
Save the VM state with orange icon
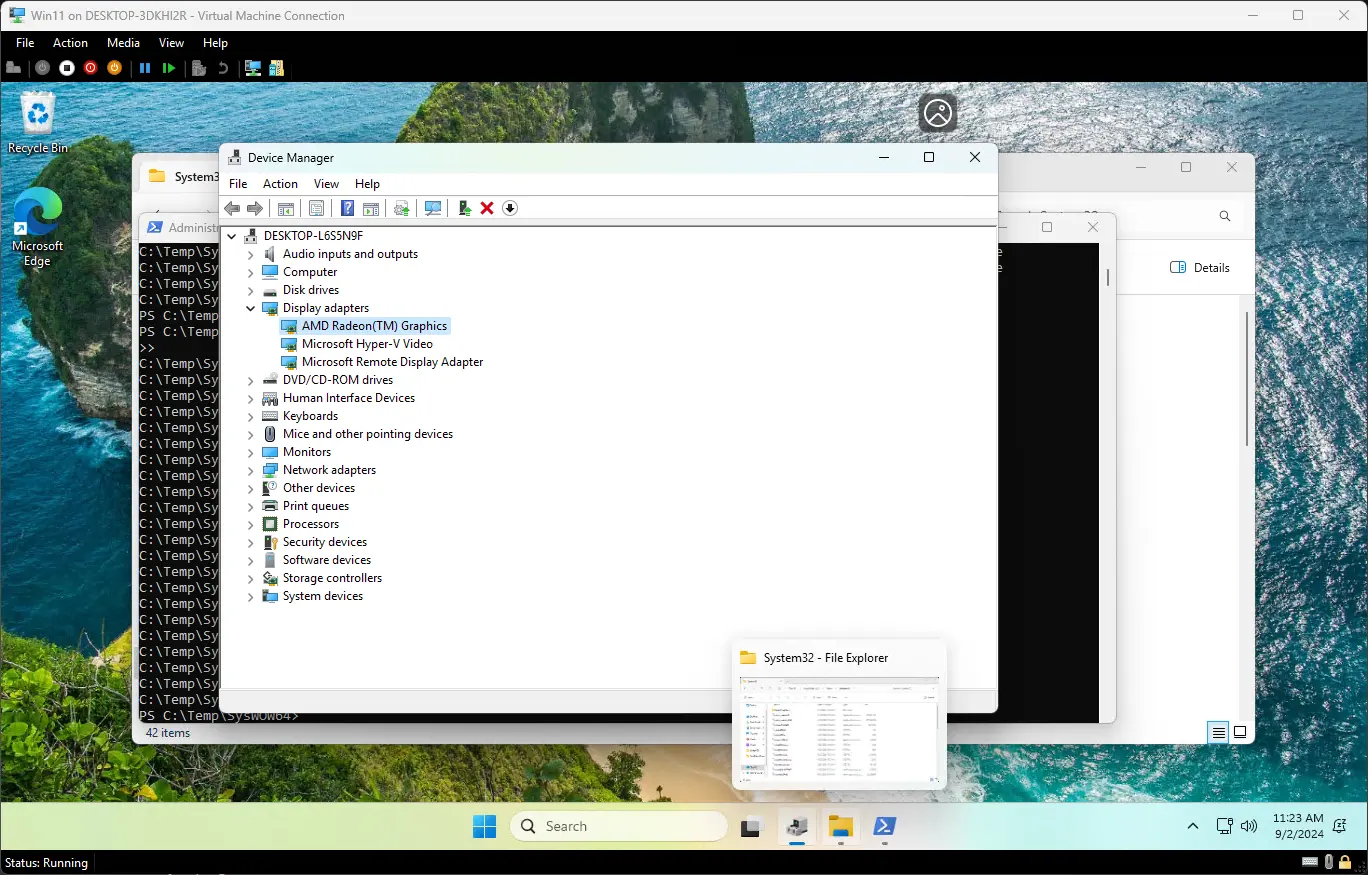point(115,68)
